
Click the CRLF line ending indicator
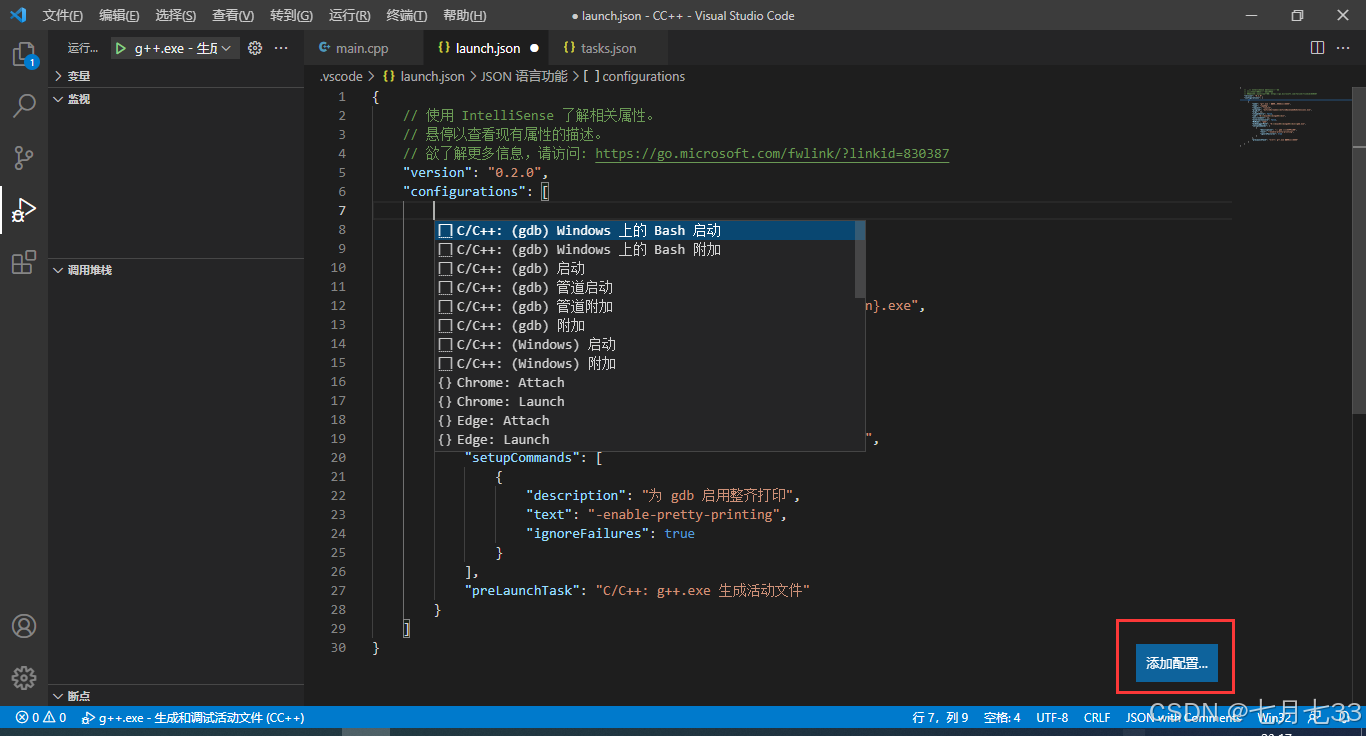pyautogui.click(x=1097, y=717)
